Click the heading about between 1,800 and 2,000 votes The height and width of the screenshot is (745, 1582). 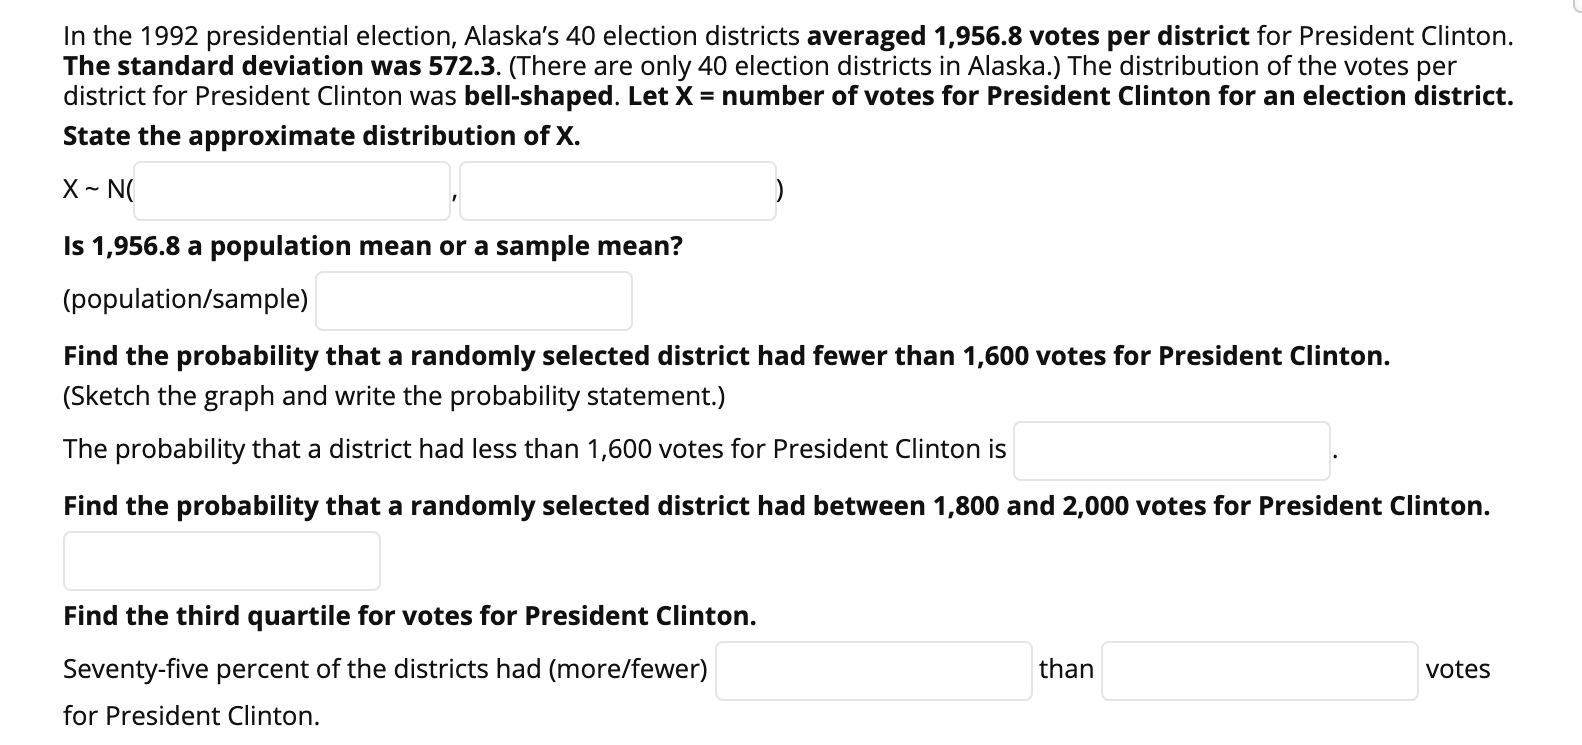pos(775,506)
